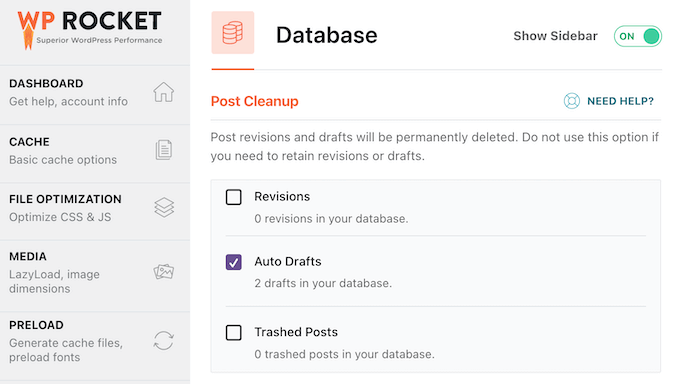Click the Revisions label text
The width and height of the screenshot is (680, 384).
(282, 197)
